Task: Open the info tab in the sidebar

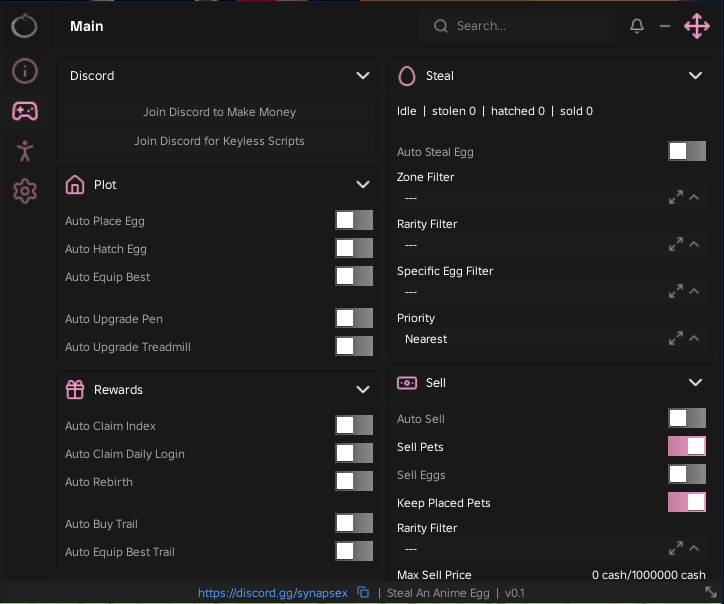Action: point(24,71)
